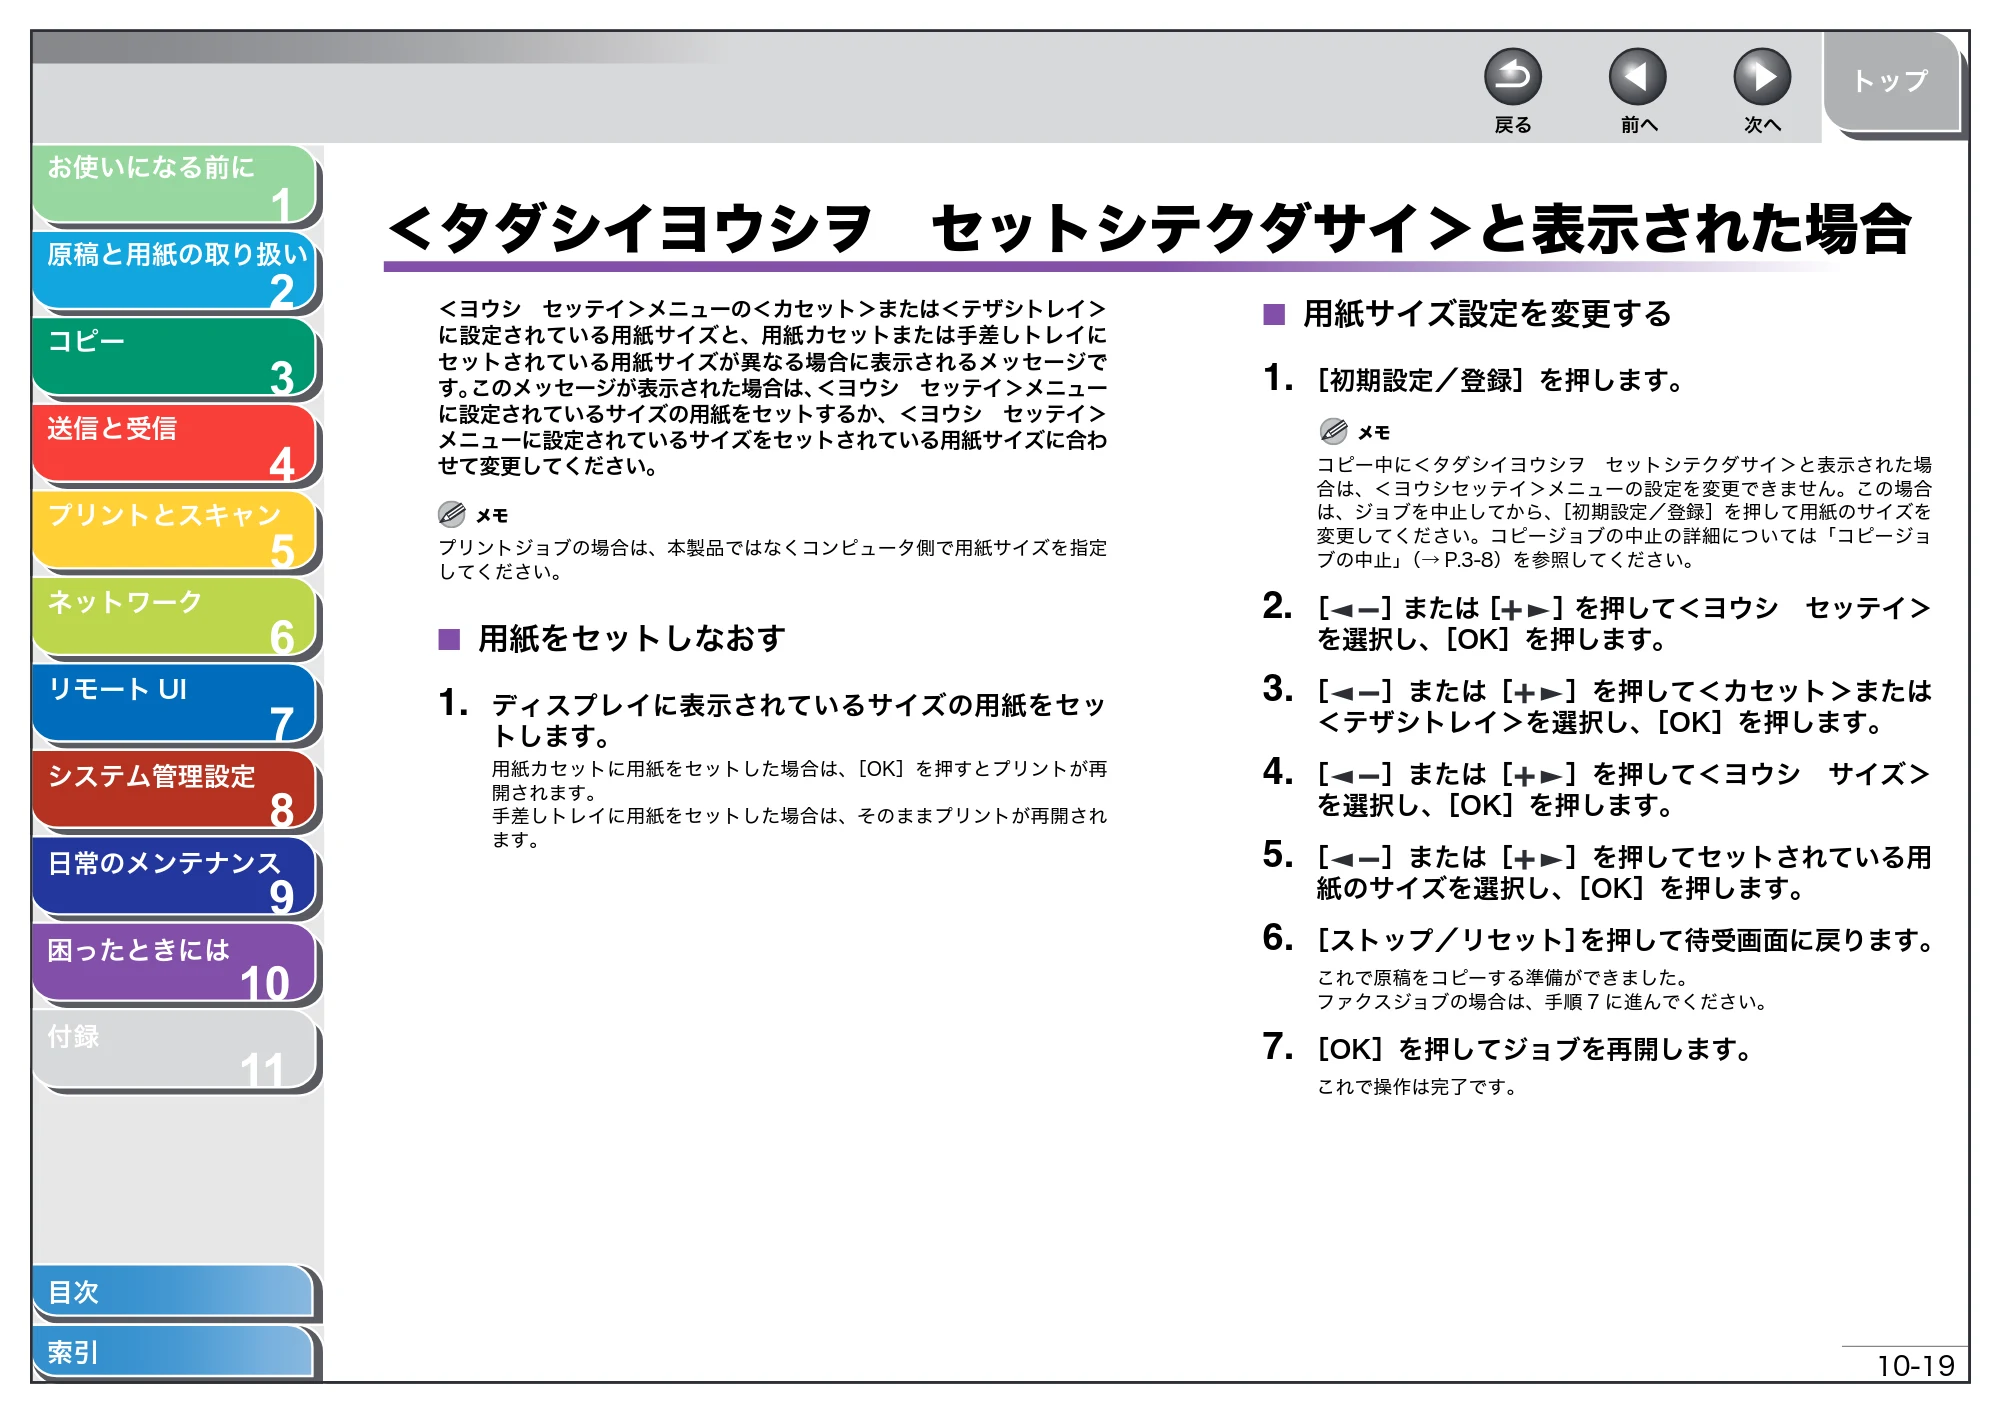Select the コピー chapter 3 tab
Screen dimensions: 2000x1414
tap(174, 358)
